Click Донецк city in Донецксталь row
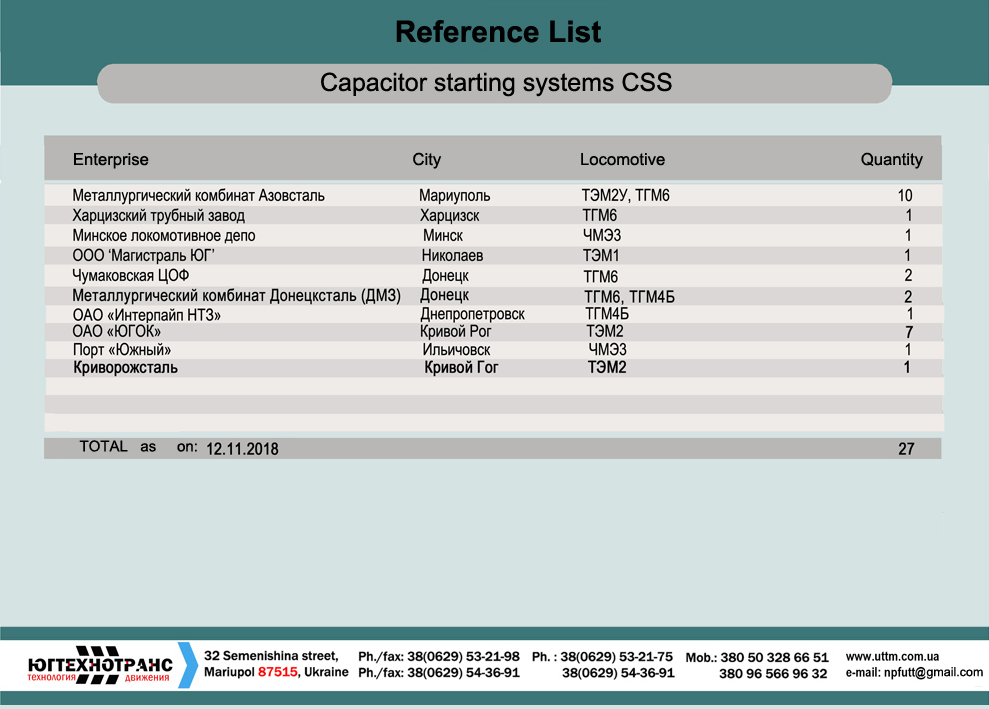Screen dimensions: 989x709 tap(445, 295)
